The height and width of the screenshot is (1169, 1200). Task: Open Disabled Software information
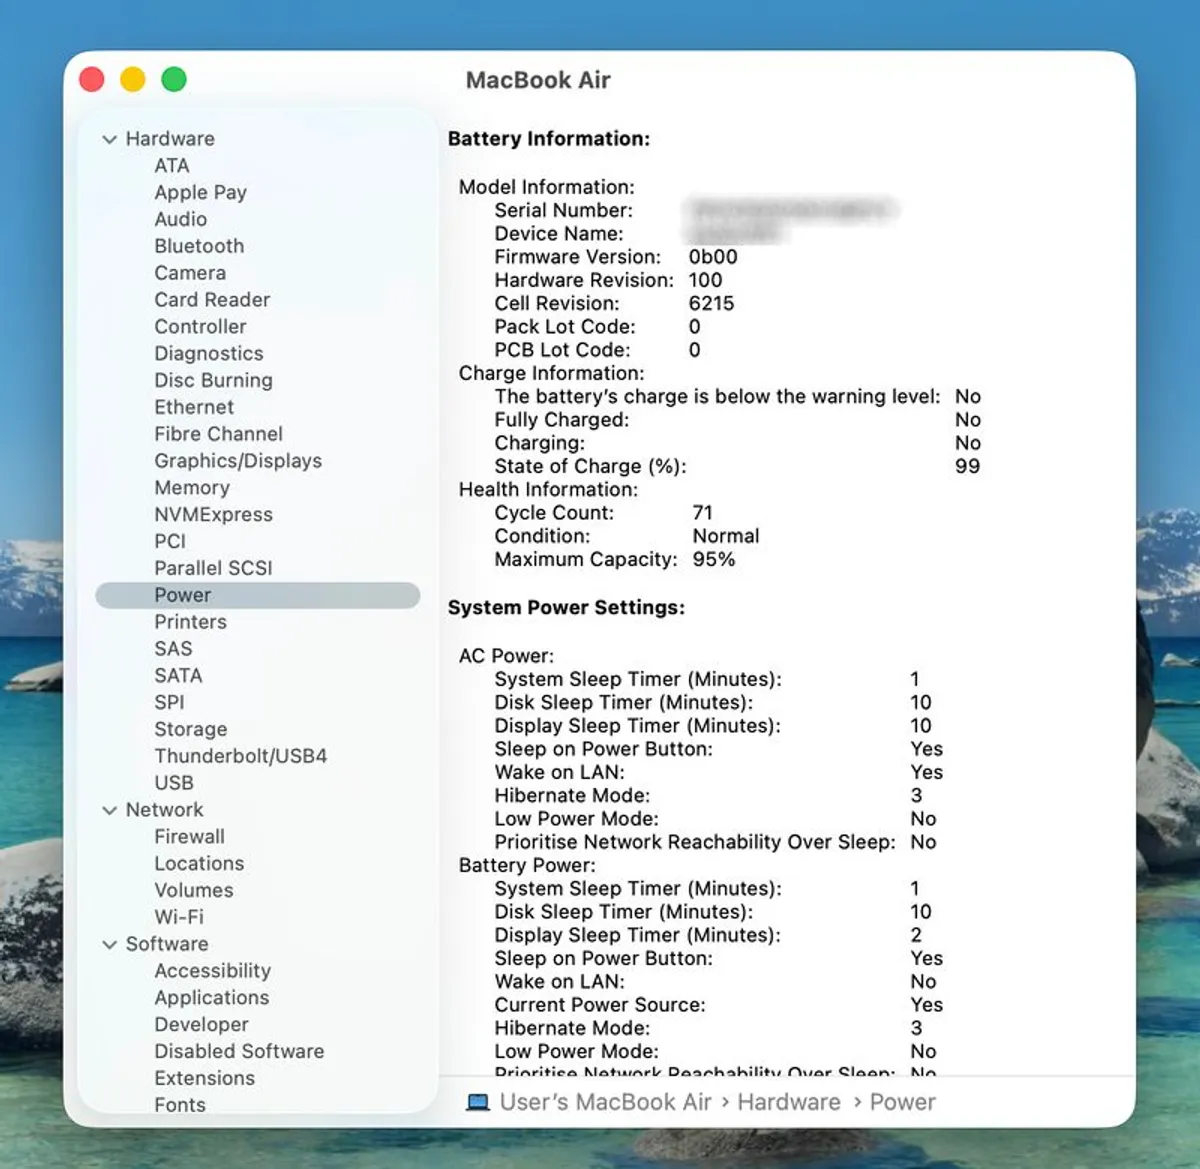[239, 1051]
